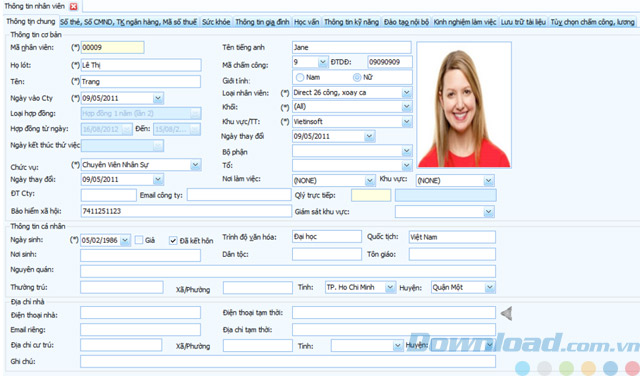This screenshot has width=640, height=376.
Task: Toggle the Đã kết hôn checkbox
Action: click(173, 240)
